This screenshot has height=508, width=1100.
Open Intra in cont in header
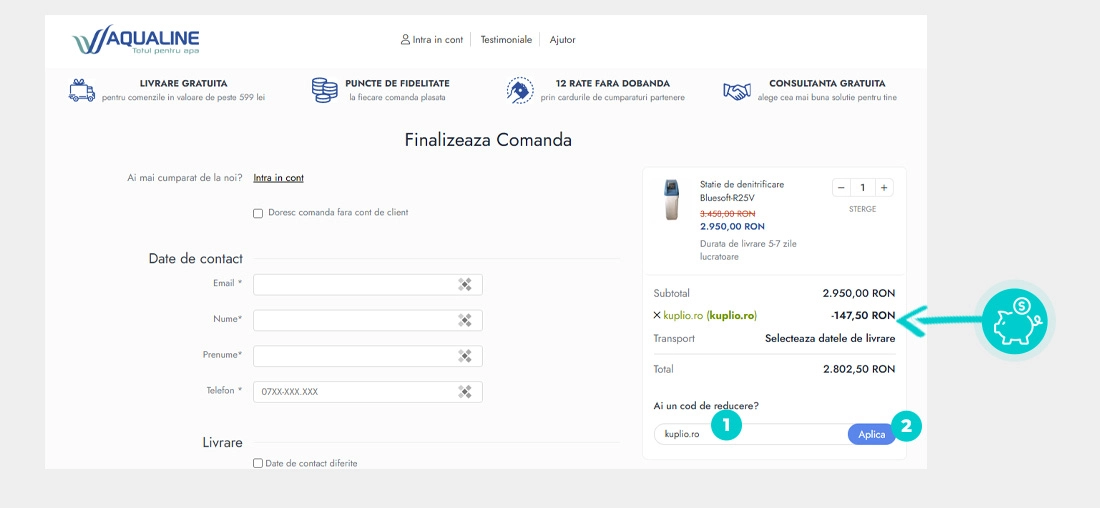point(438,40)
